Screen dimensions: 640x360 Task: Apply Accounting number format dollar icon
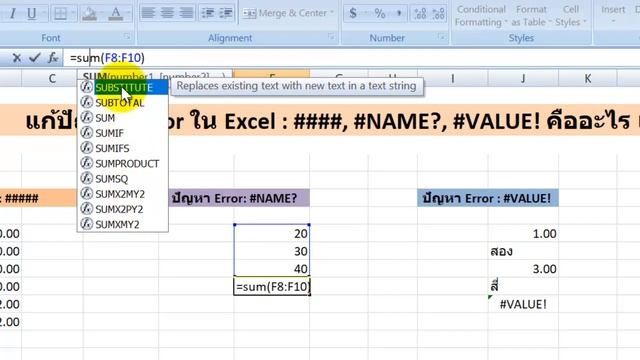[353, 13]
